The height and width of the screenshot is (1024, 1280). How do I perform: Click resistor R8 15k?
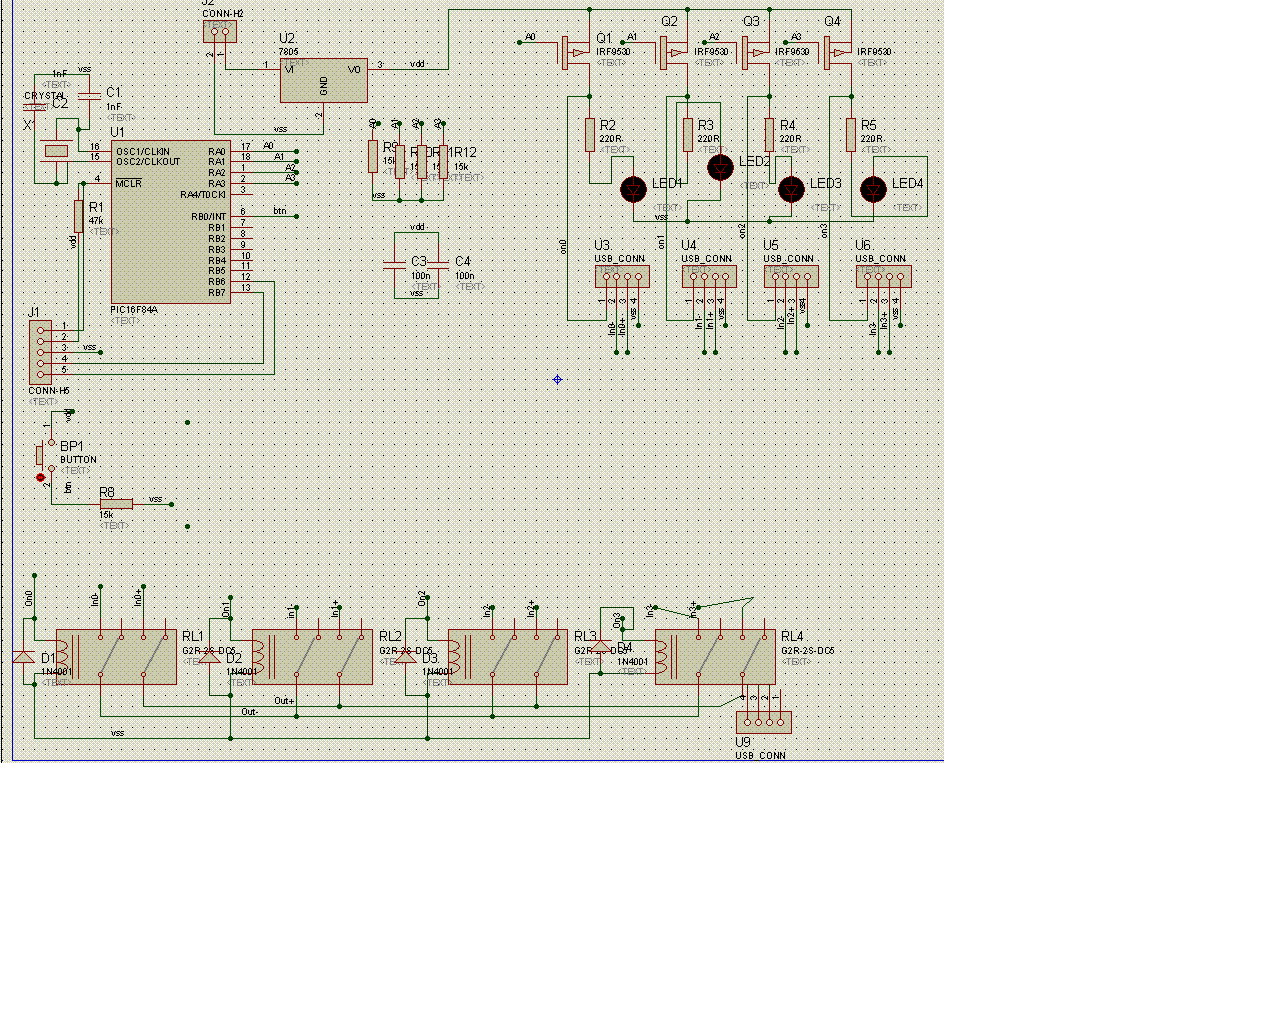[x=116, y=503]
